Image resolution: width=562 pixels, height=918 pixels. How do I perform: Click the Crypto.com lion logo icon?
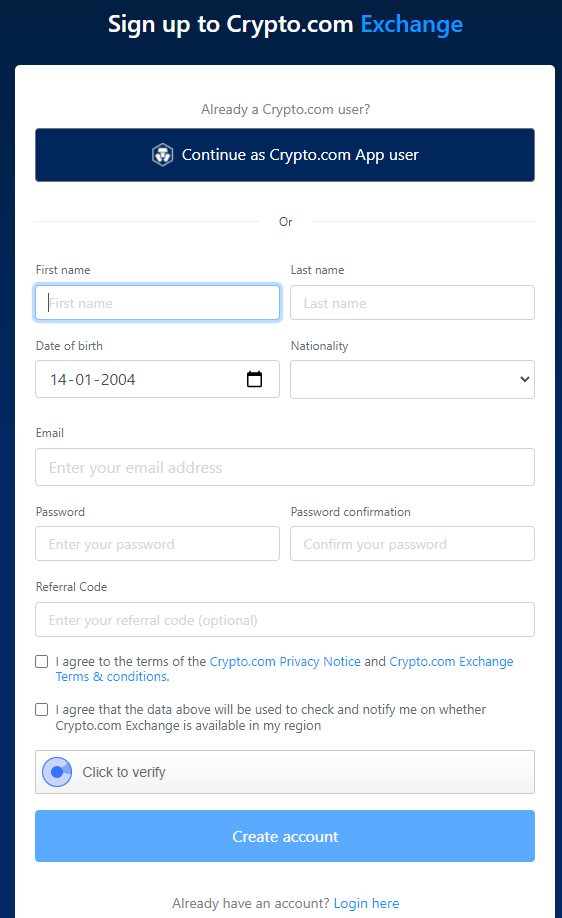tap(162, 155)
